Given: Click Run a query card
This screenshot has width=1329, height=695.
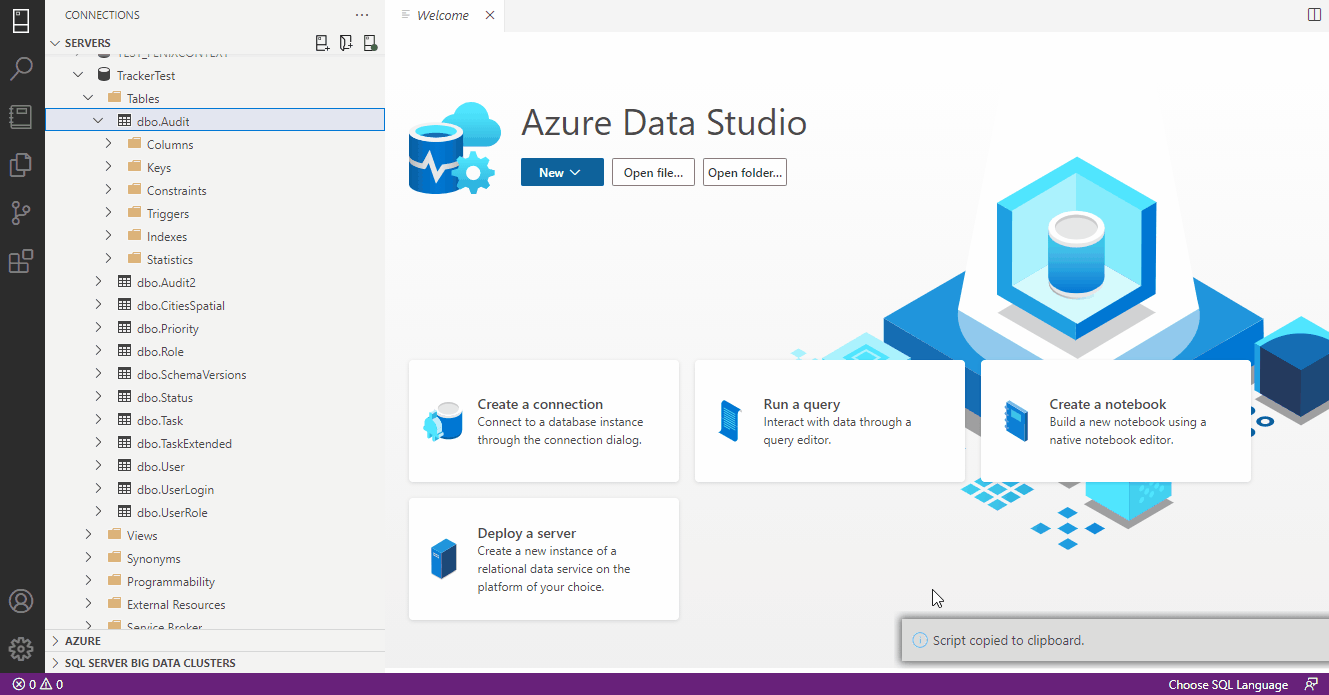Looking at the screenshot, I should [x=830, y=421].
